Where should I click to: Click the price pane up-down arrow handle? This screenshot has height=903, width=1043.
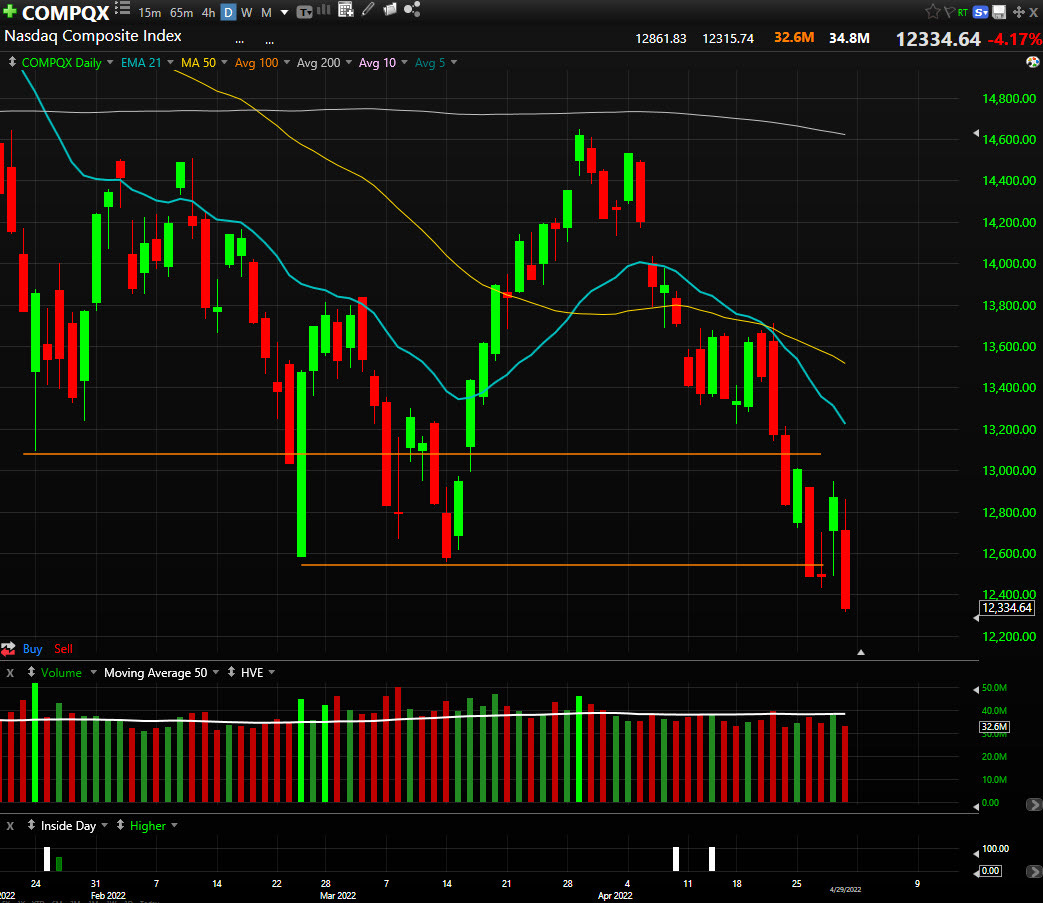[x=11, y=62]
